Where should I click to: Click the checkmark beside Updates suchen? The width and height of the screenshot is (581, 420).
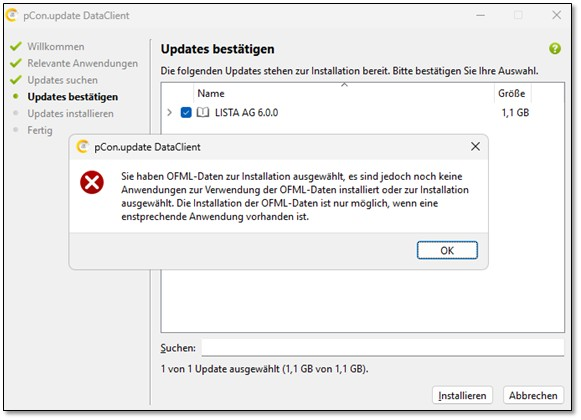(x=16, y=80)
